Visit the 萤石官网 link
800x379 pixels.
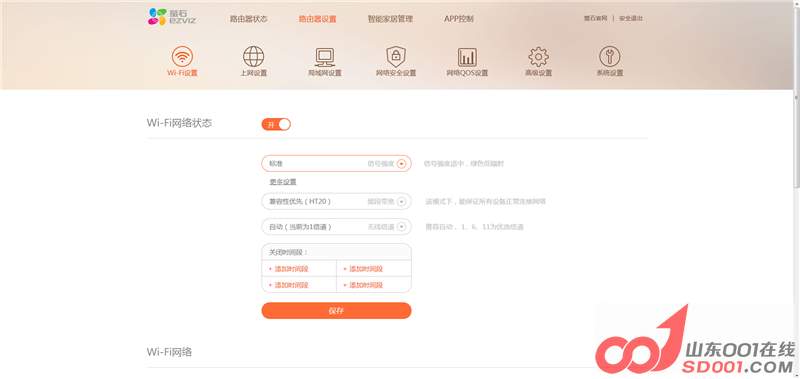[595, 18]
